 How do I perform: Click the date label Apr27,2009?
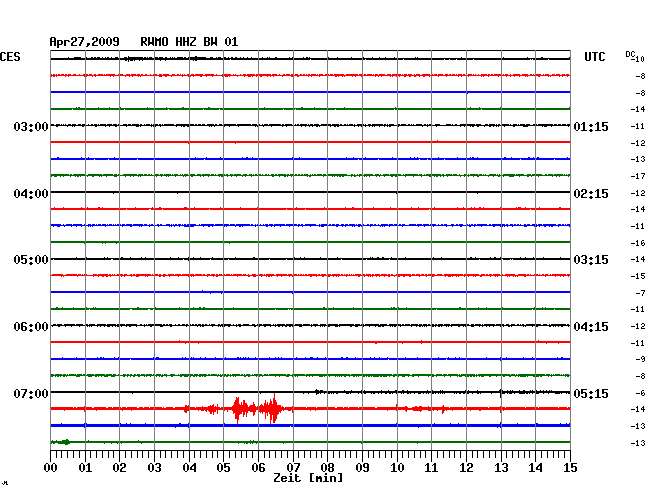(x=85, y=42)
